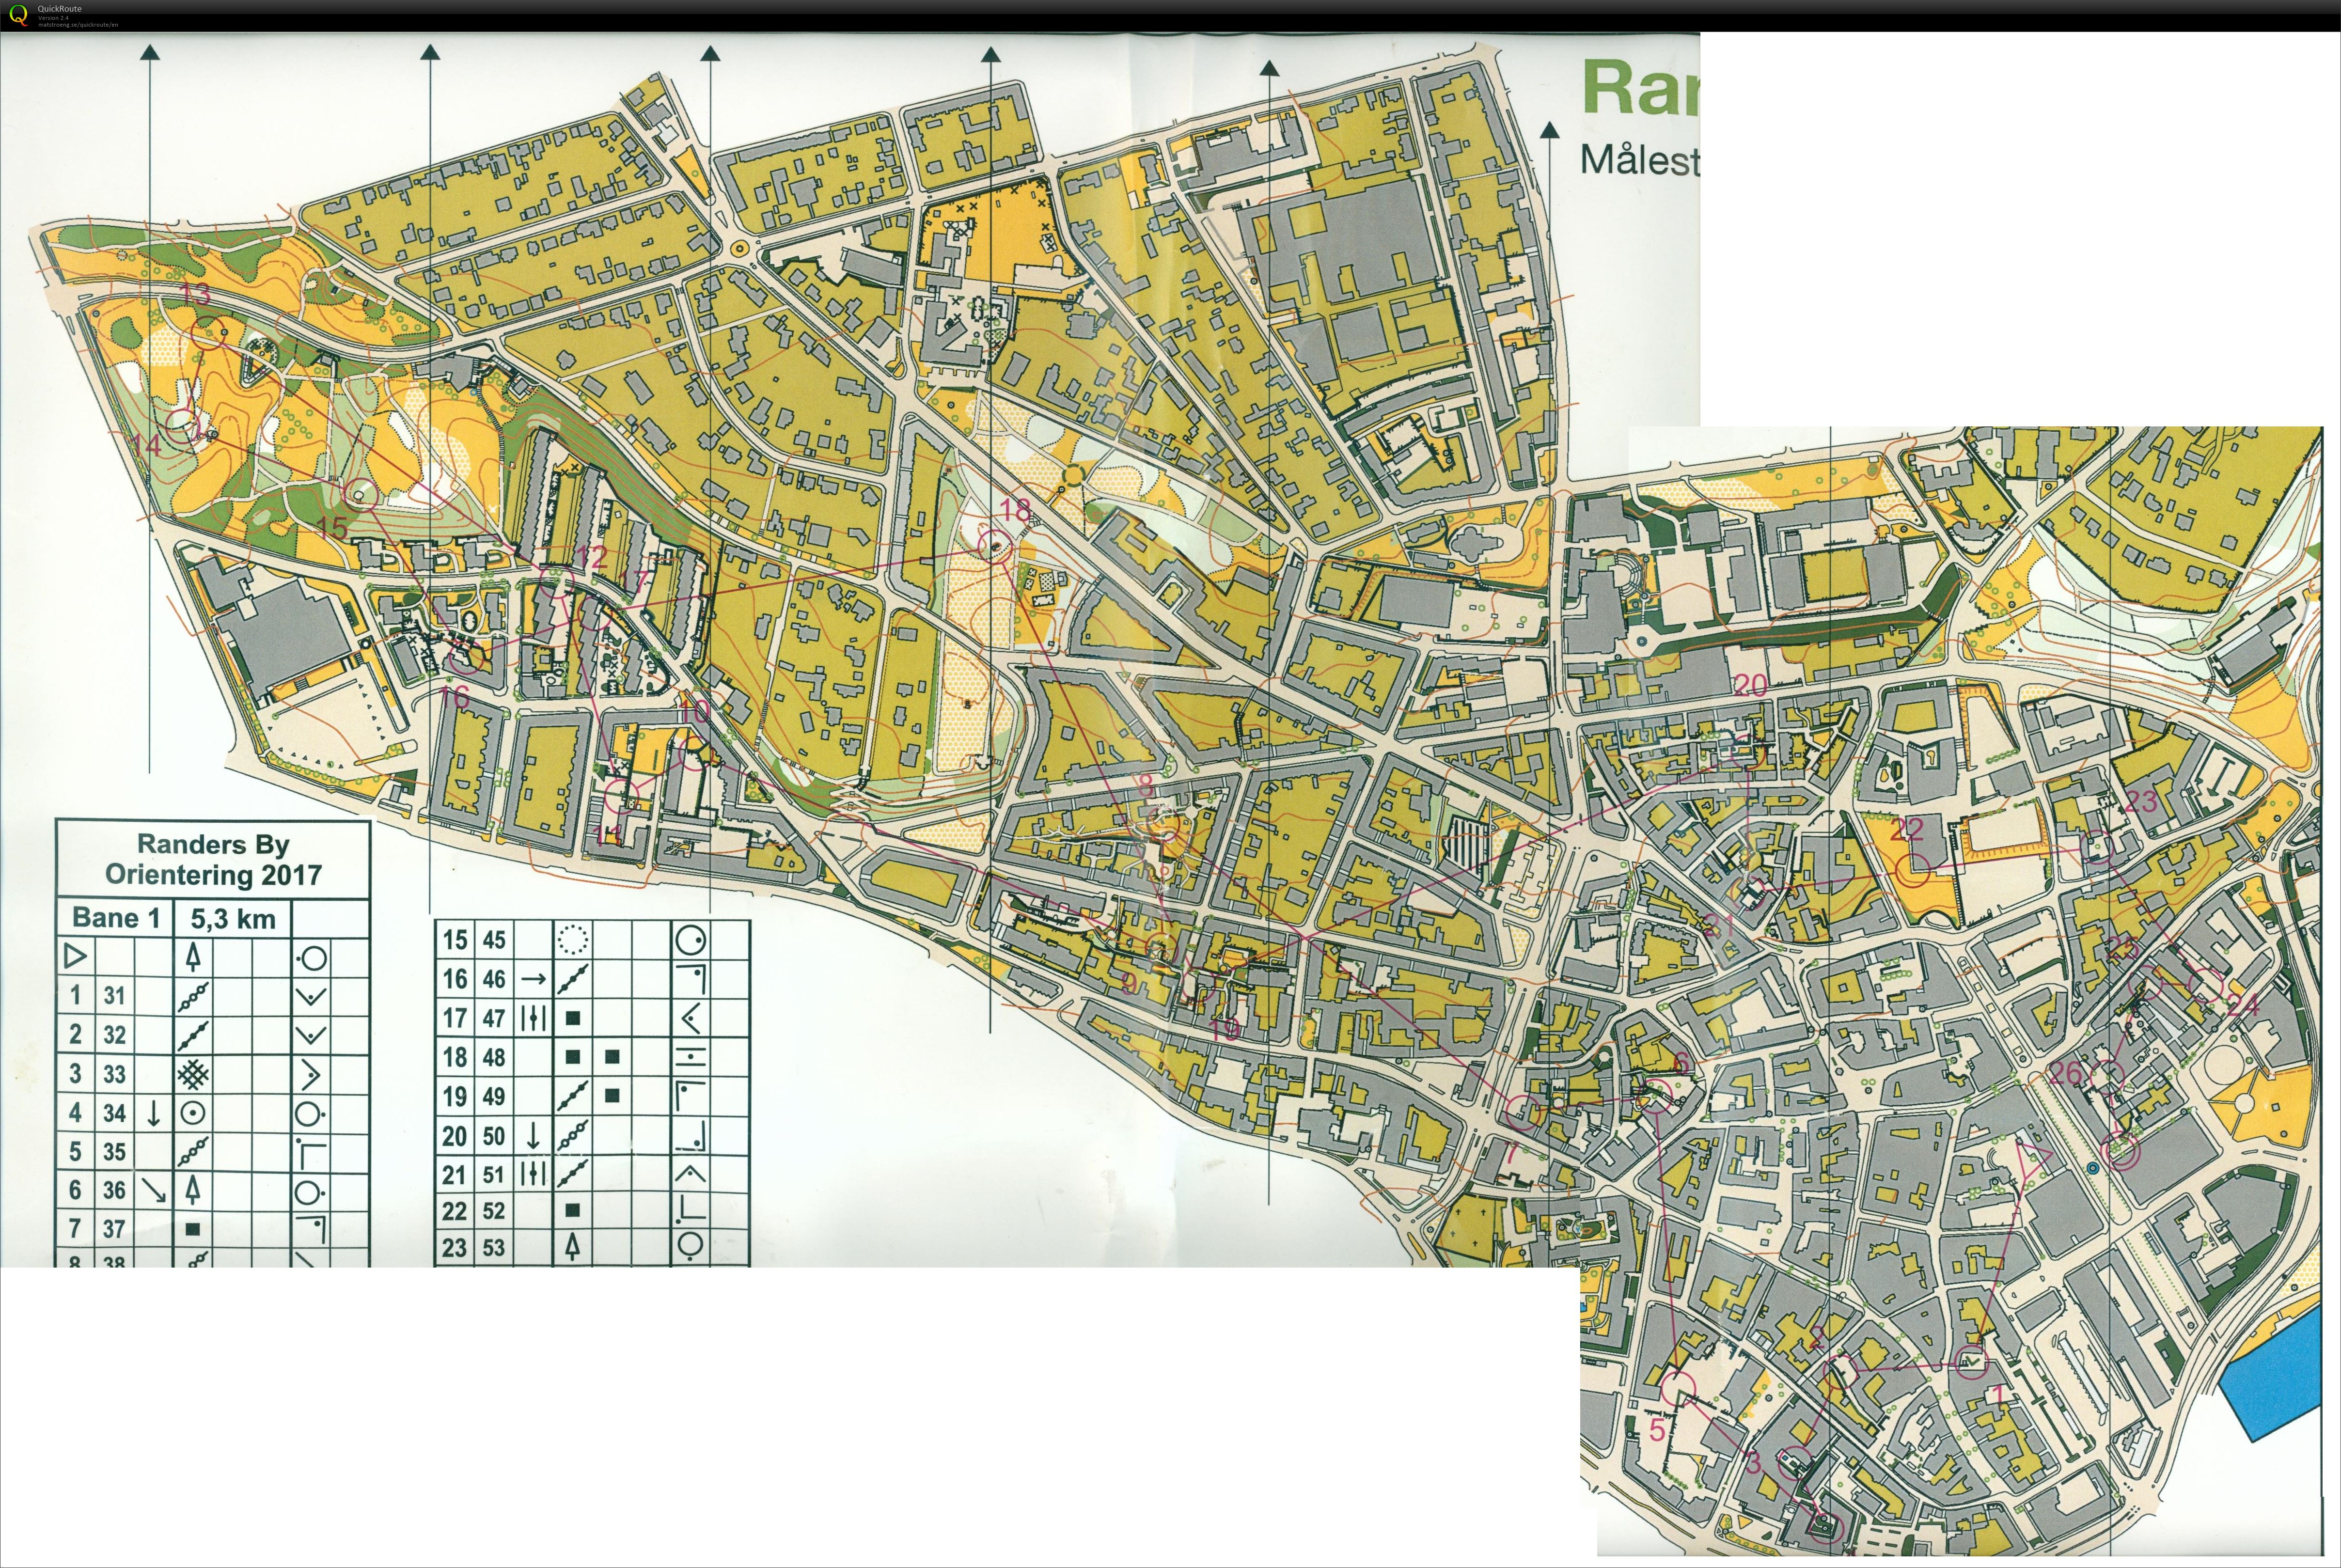Click the '5,3 km' course length cell

coord(233,919)
